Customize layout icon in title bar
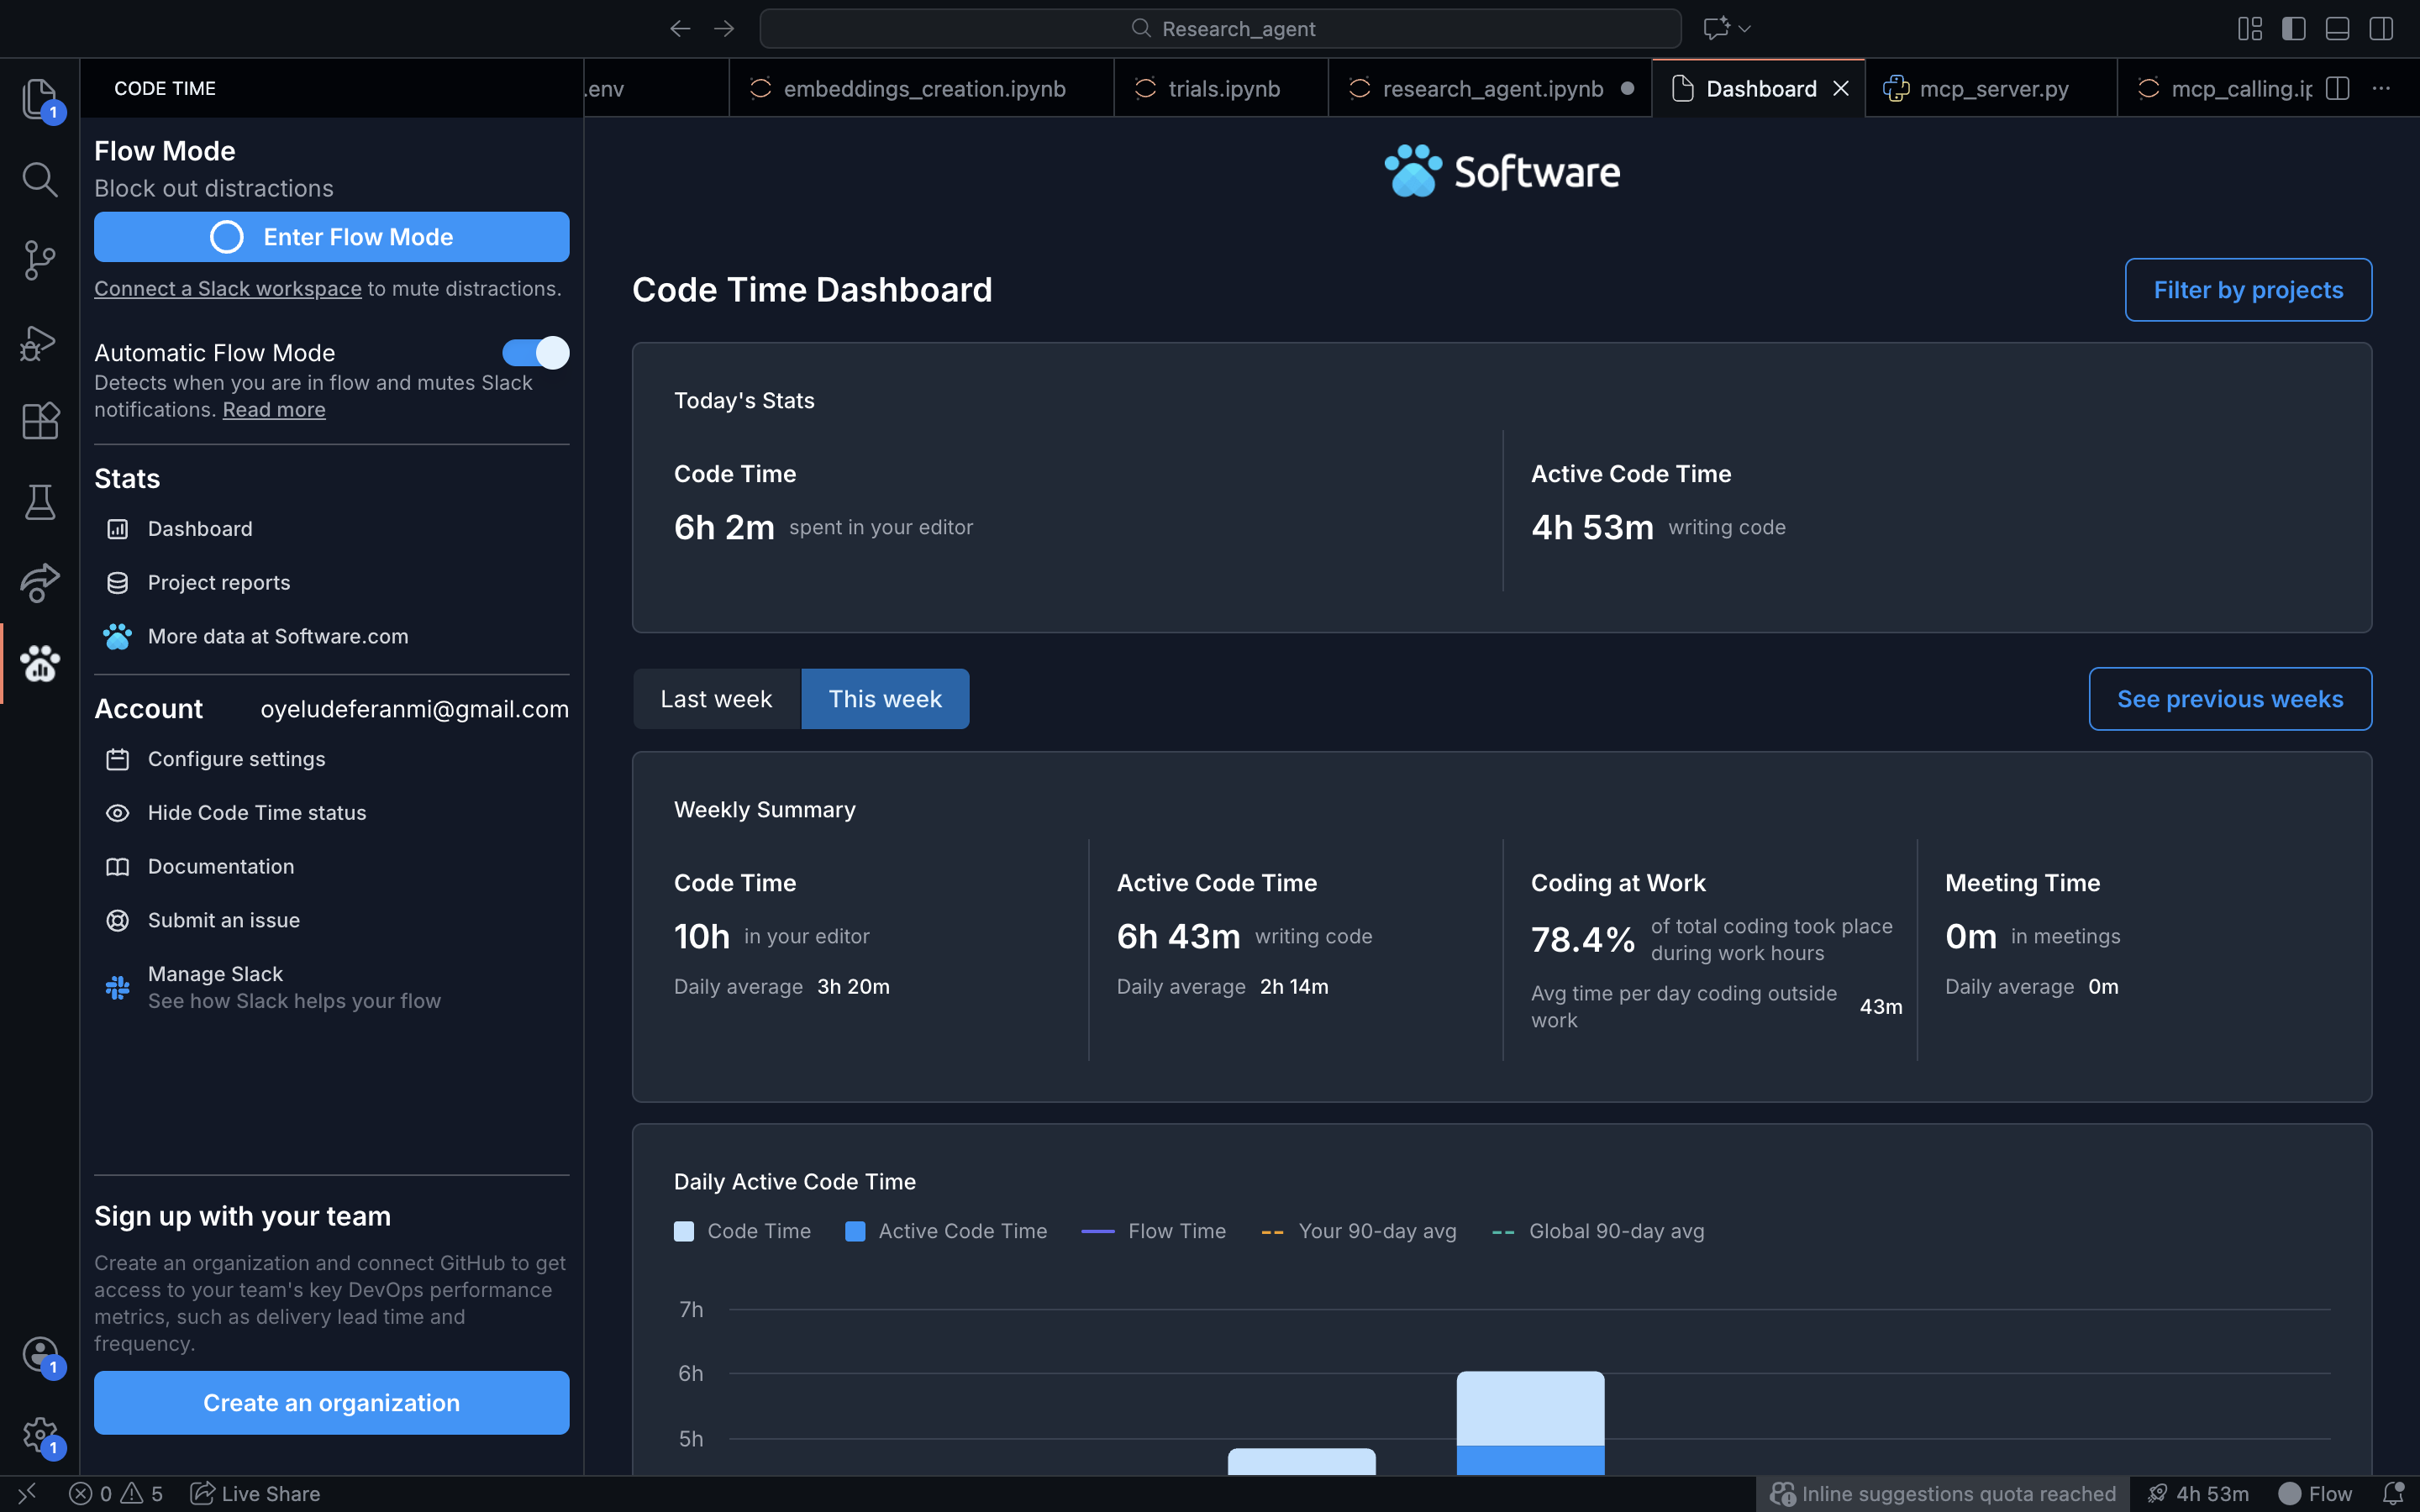Viewport: 2420px width, 1512px height. 2250,28
